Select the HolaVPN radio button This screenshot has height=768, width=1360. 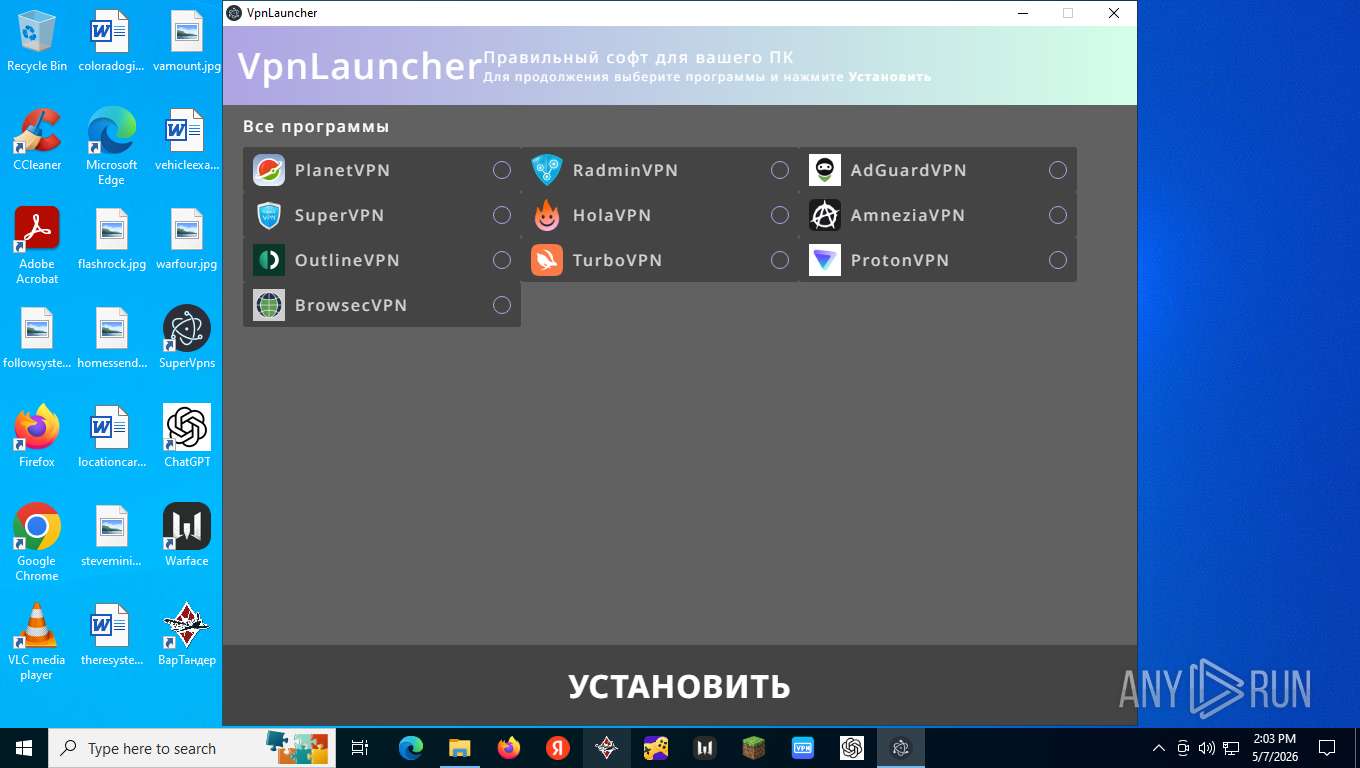780,215
